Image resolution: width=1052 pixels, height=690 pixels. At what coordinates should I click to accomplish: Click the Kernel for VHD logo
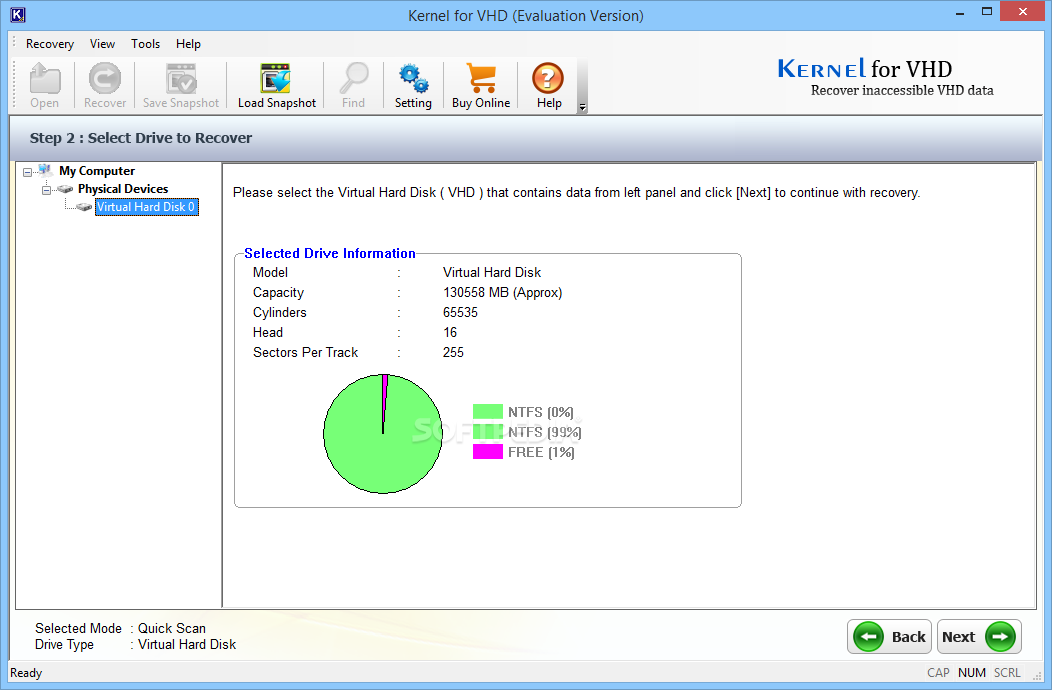[x=885, y=78]
